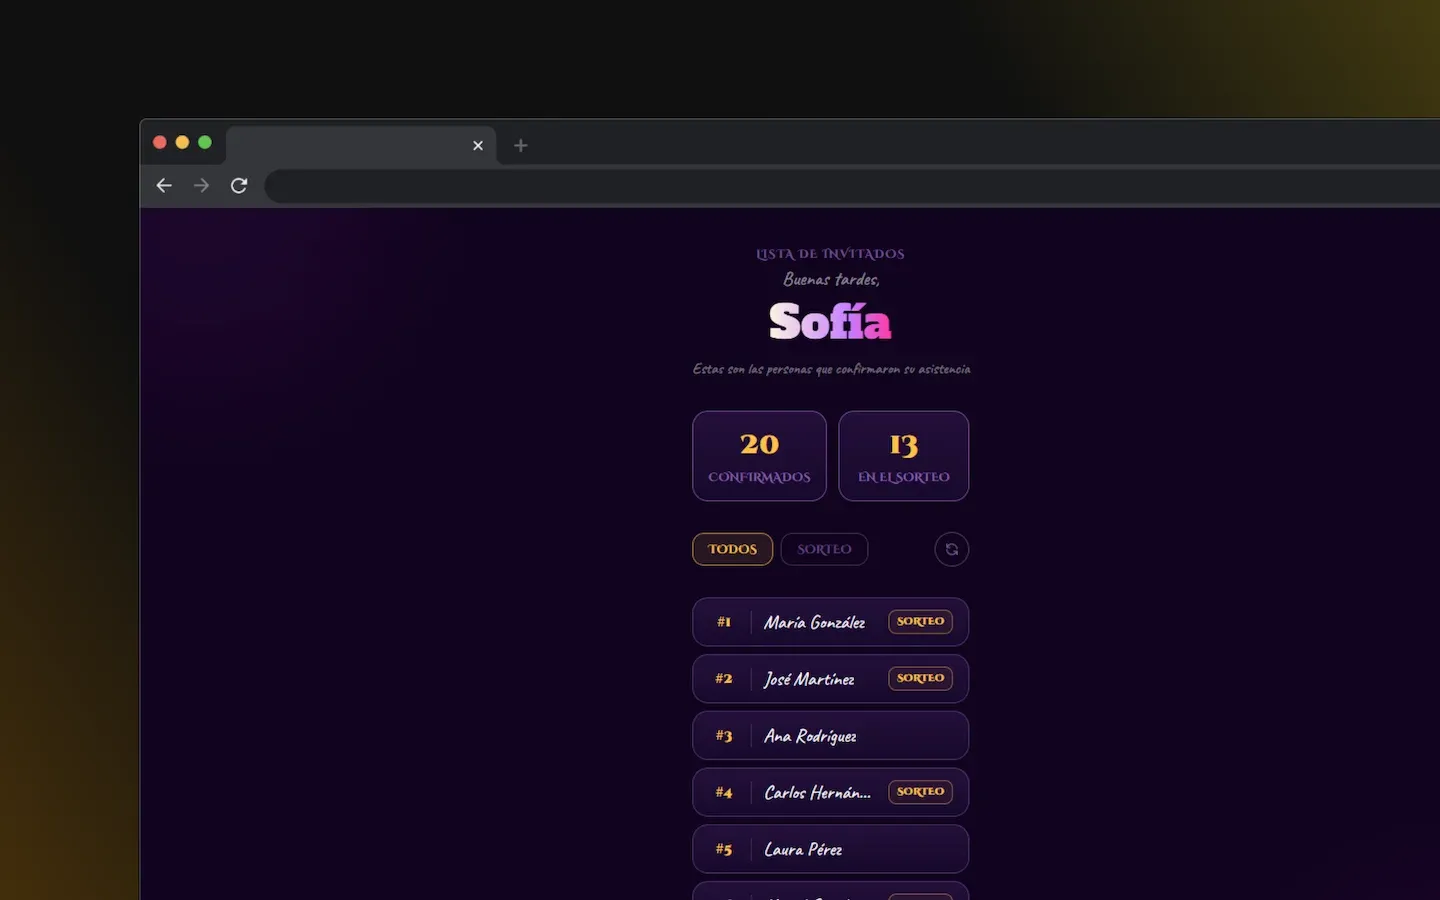
Task: Click the 13 En el sorteo stat card
Action: coord(903,456)
